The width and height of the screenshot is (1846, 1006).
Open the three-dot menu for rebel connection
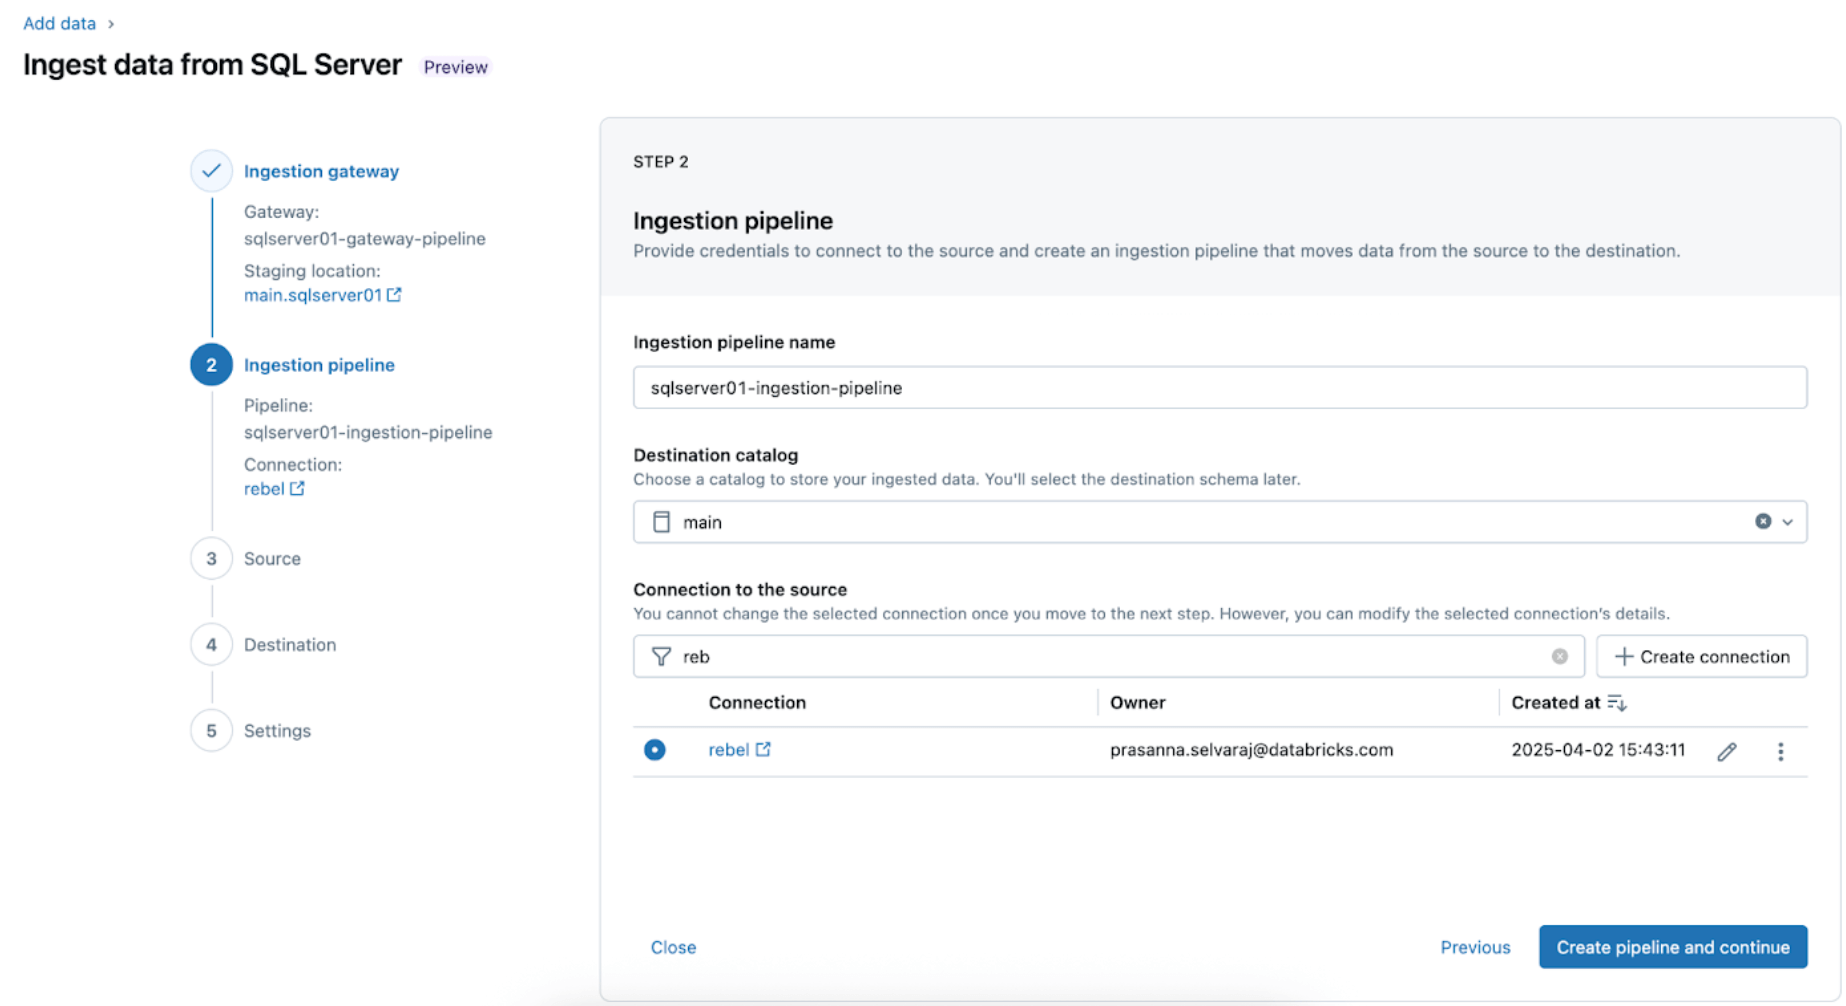pos(1781,752)
